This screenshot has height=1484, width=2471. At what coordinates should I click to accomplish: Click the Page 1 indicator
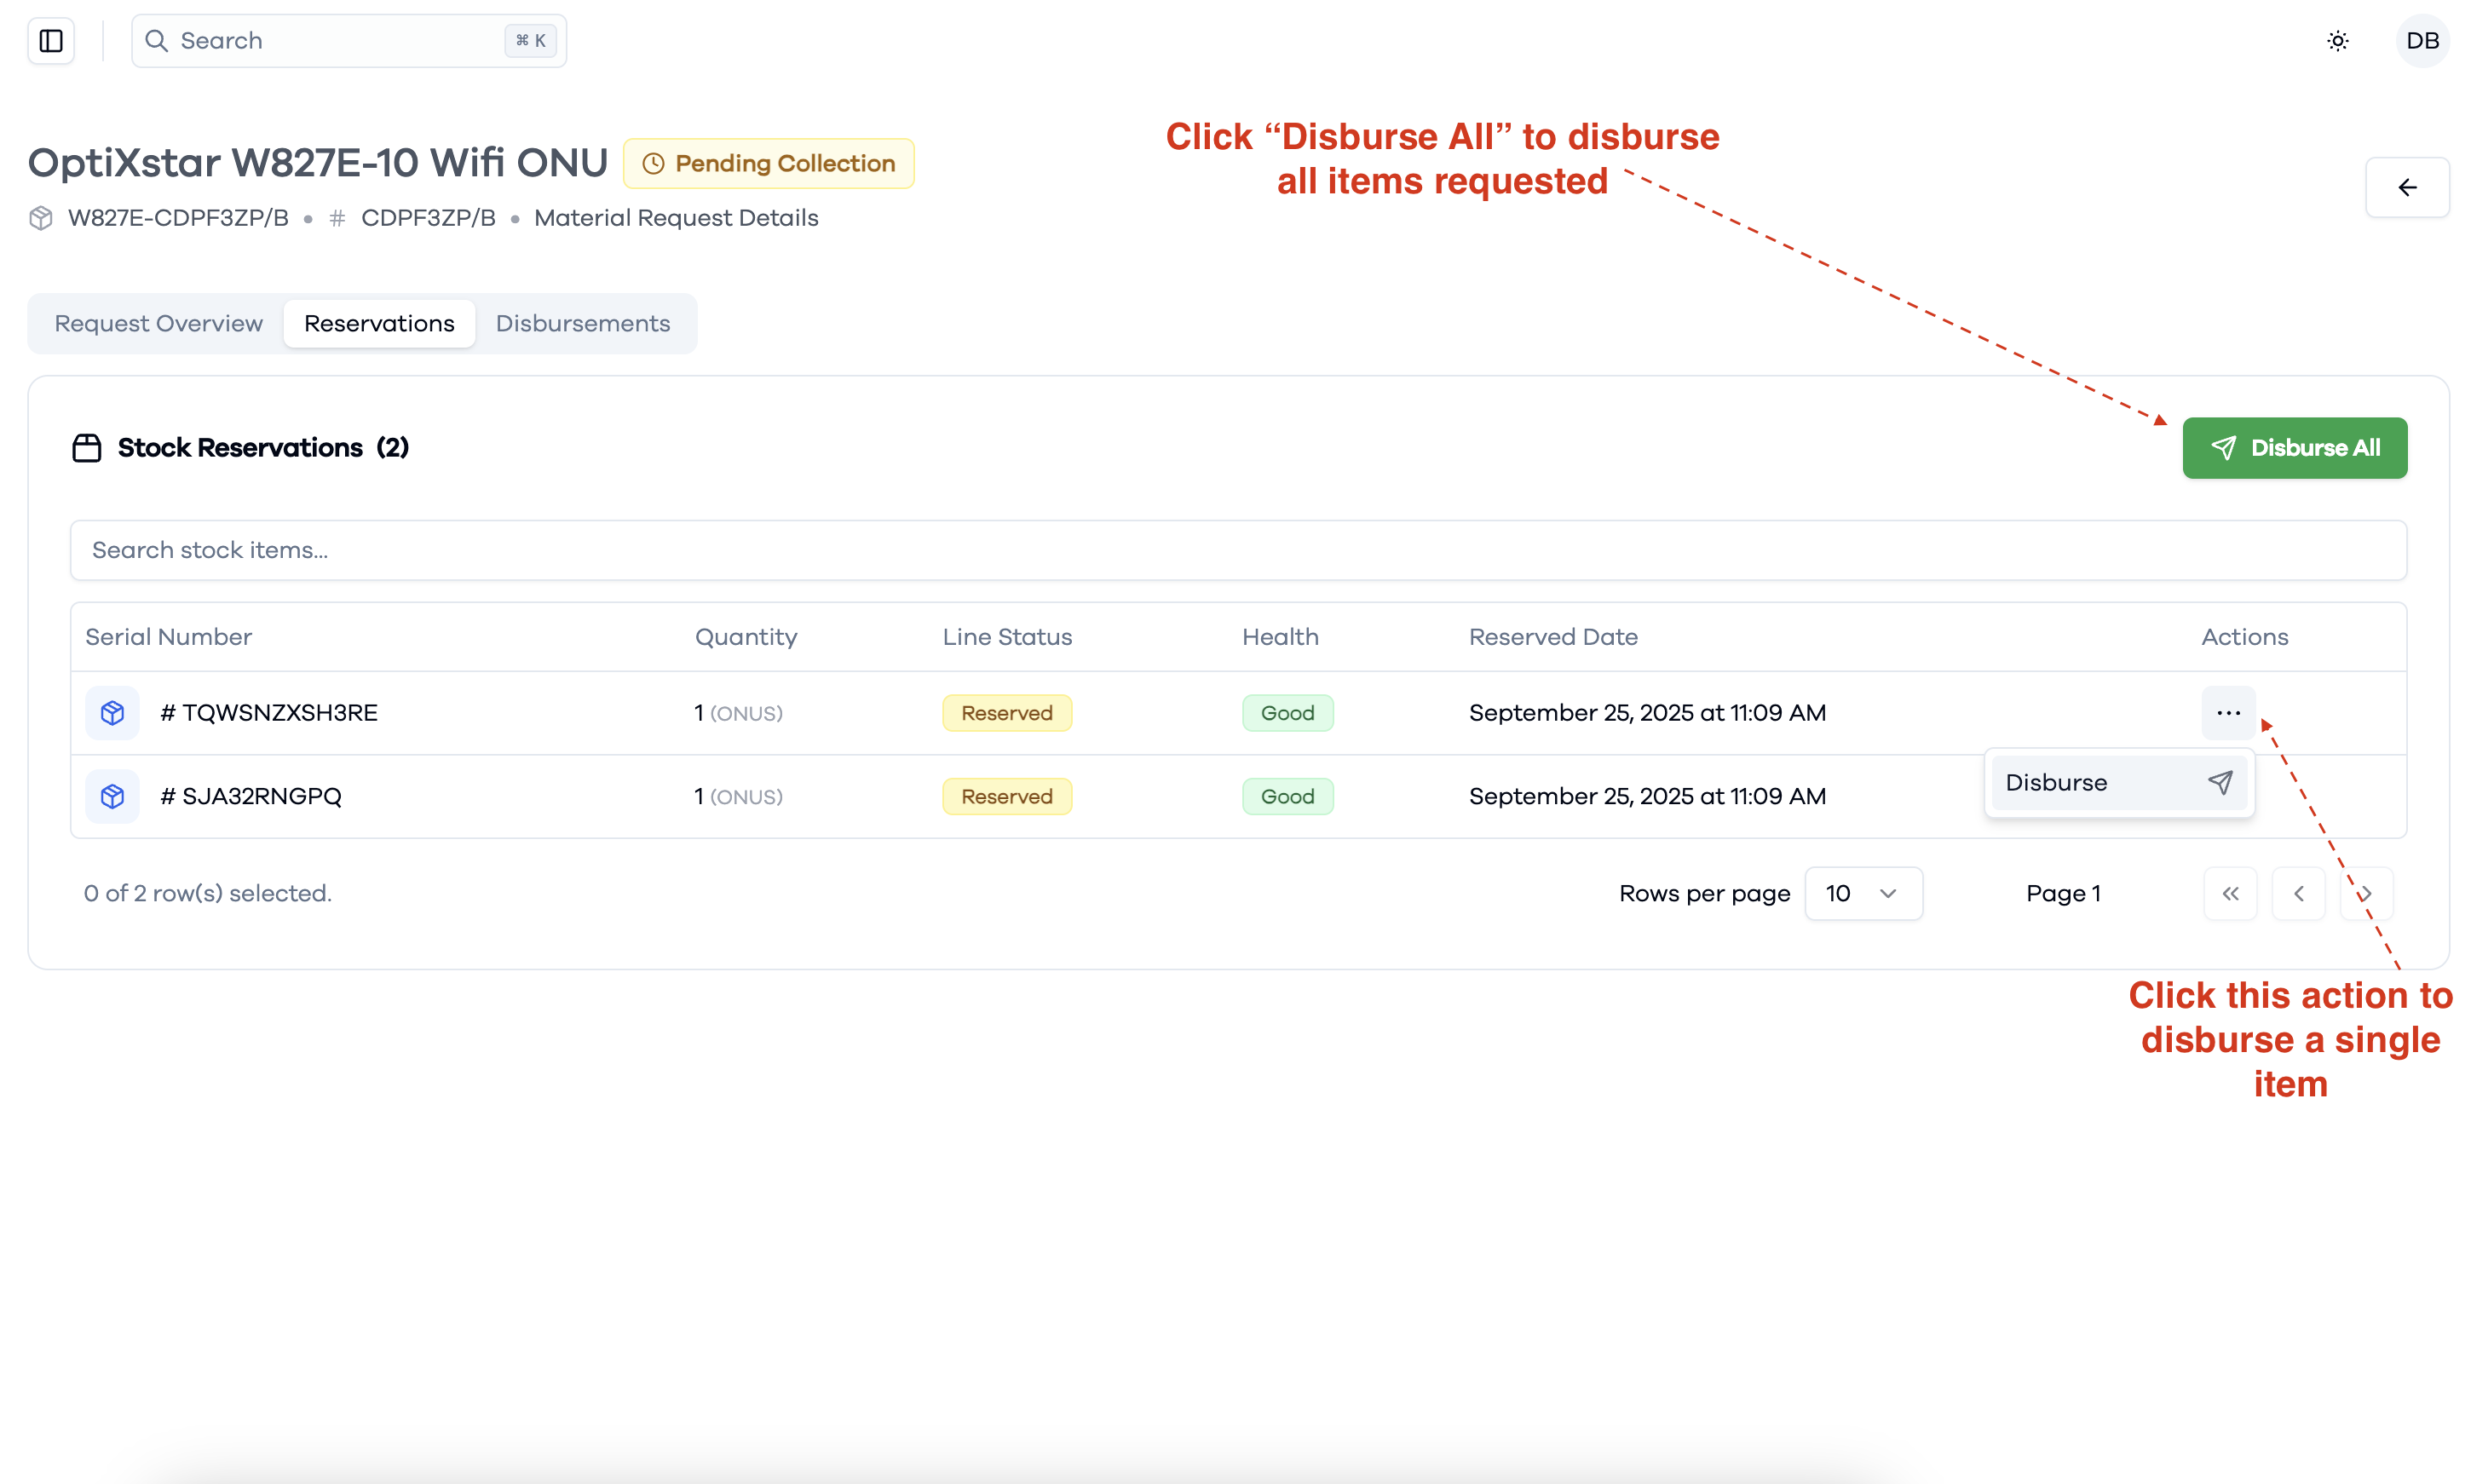point(2062,893)
